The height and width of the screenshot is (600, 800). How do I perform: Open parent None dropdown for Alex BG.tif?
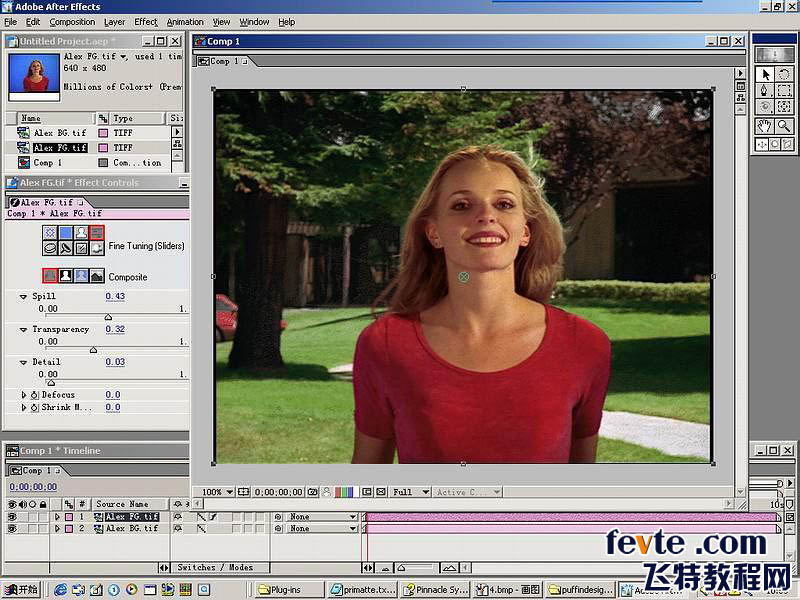(x=320, y=529)
